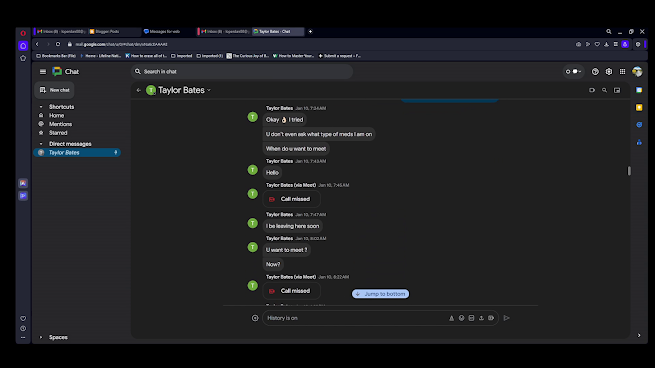Image resolution: width=655 pixels, height=368 pixels.
Task: Click Opera tab search magnifier icon
Action: click(609, 31)
